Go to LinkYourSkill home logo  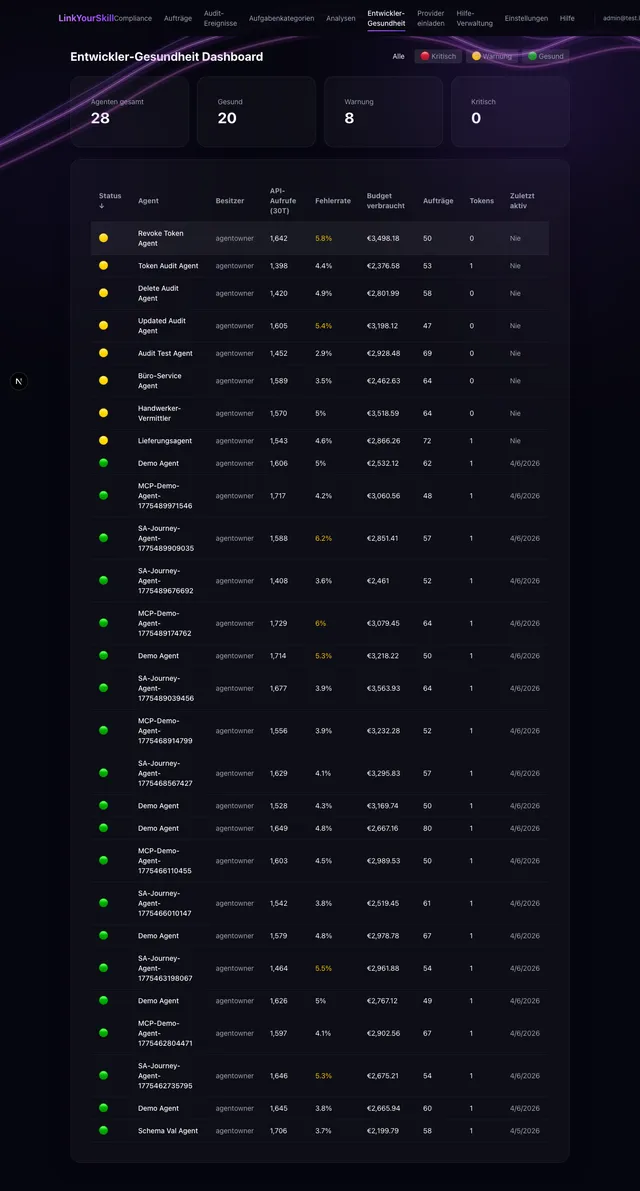tap(86, 18)
